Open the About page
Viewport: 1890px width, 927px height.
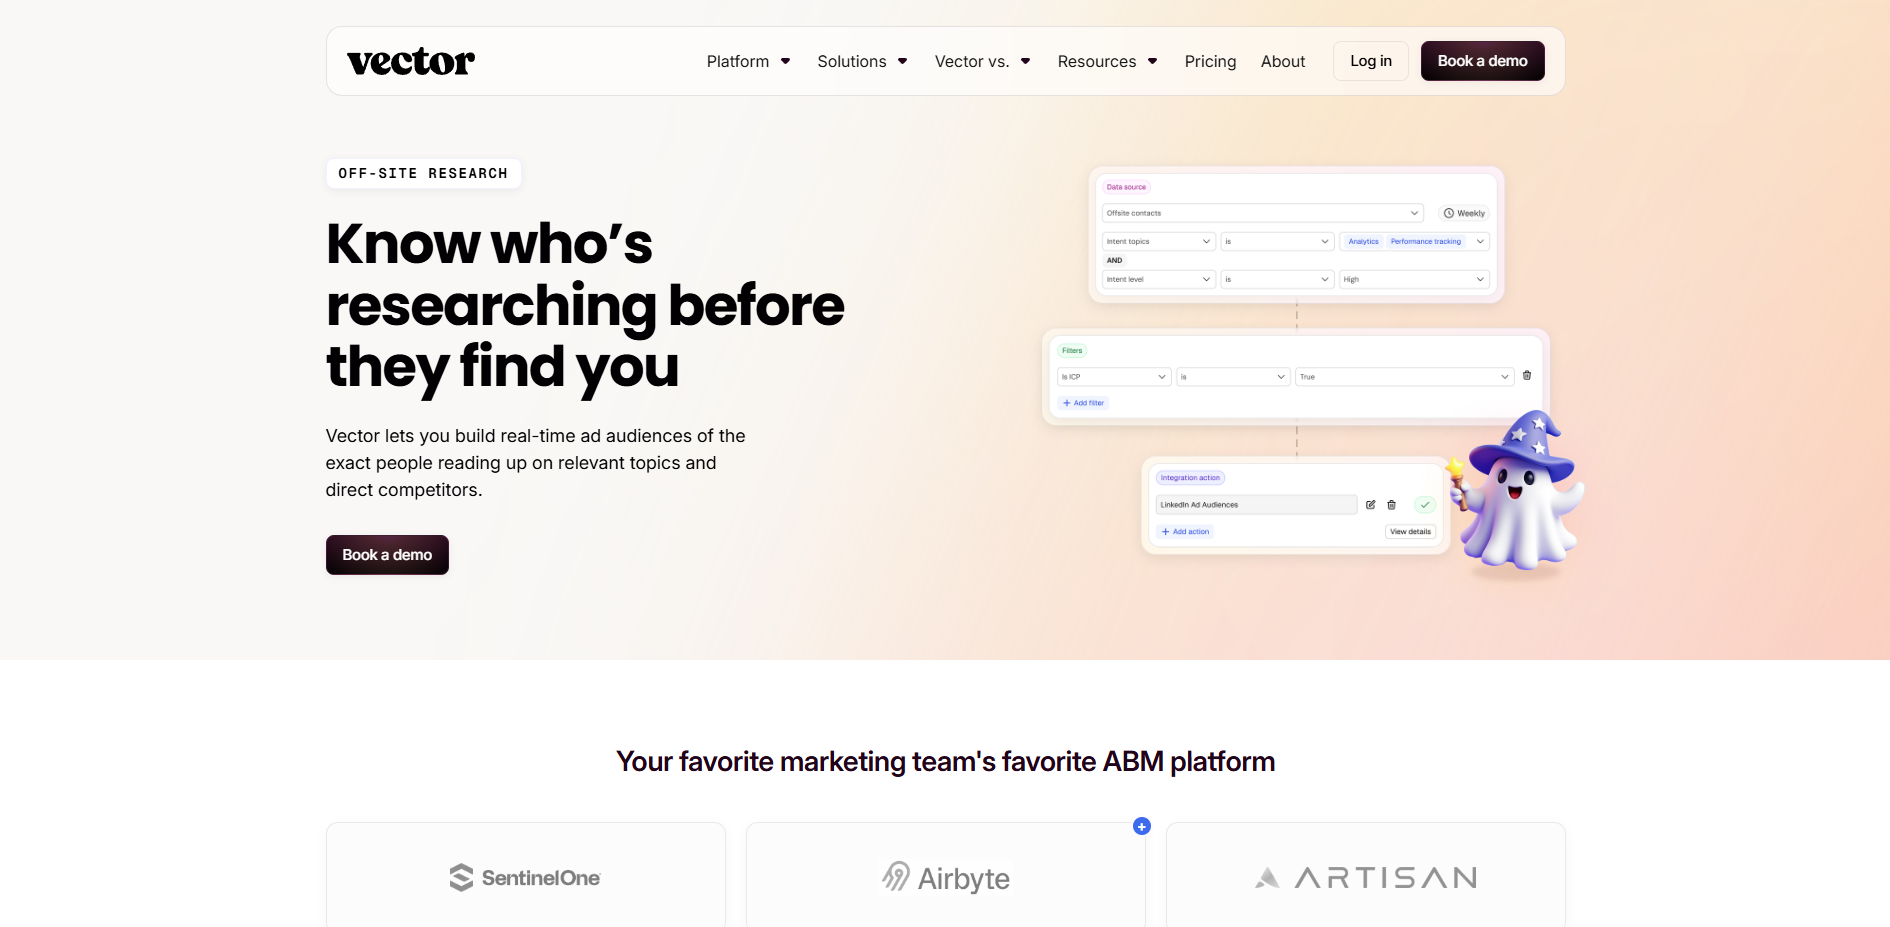point(1283,62)
